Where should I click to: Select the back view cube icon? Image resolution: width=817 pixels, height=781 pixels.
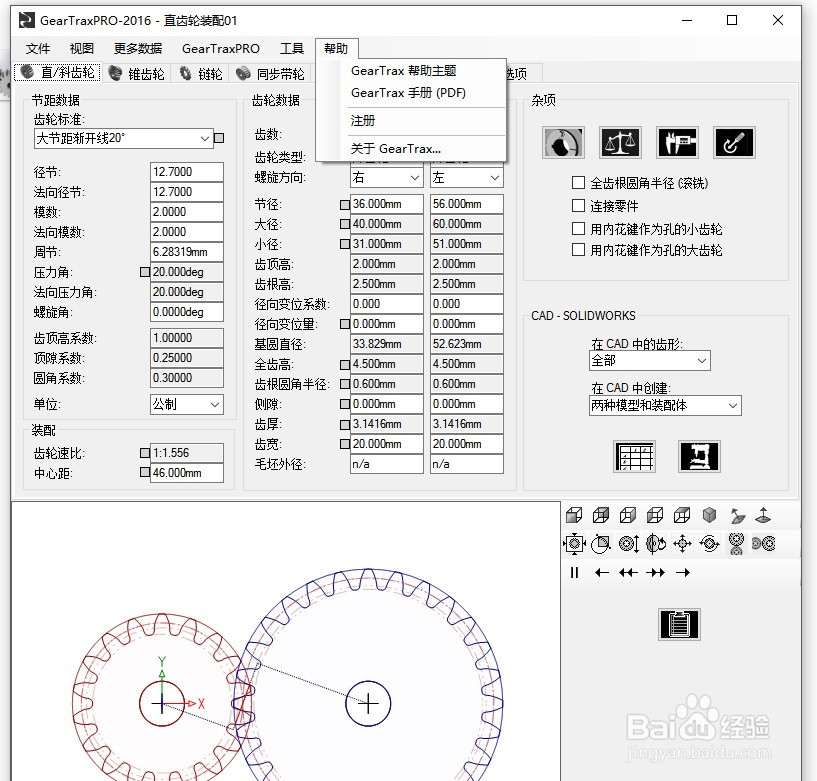(601, 515)
